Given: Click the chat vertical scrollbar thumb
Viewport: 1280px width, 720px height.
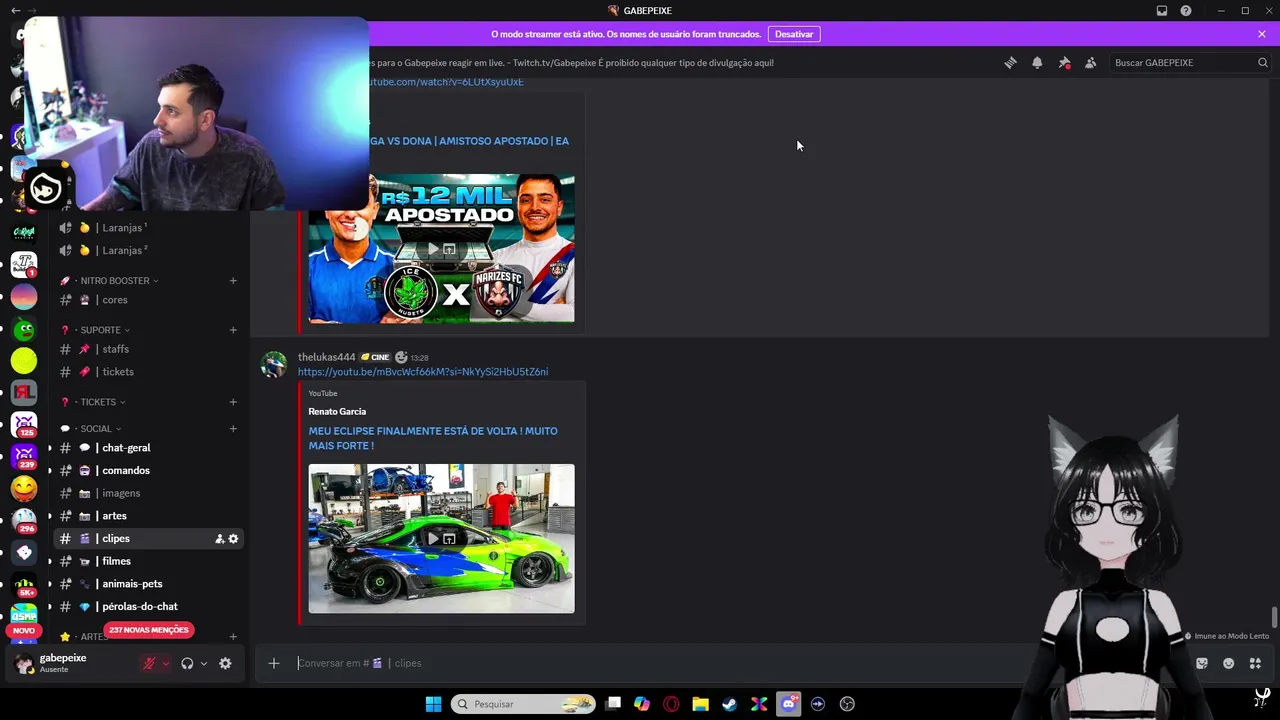Looking at the screenshot, I should [1274, 619].
